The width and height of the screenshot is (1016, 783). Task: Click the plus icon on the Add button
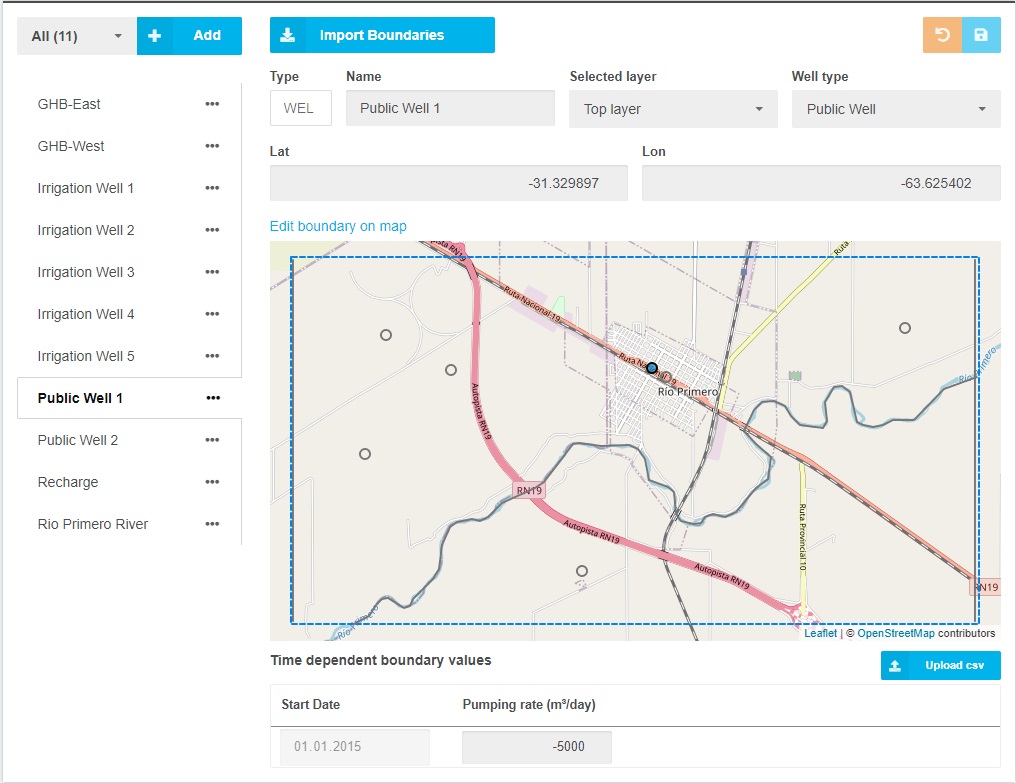point(155,35)
